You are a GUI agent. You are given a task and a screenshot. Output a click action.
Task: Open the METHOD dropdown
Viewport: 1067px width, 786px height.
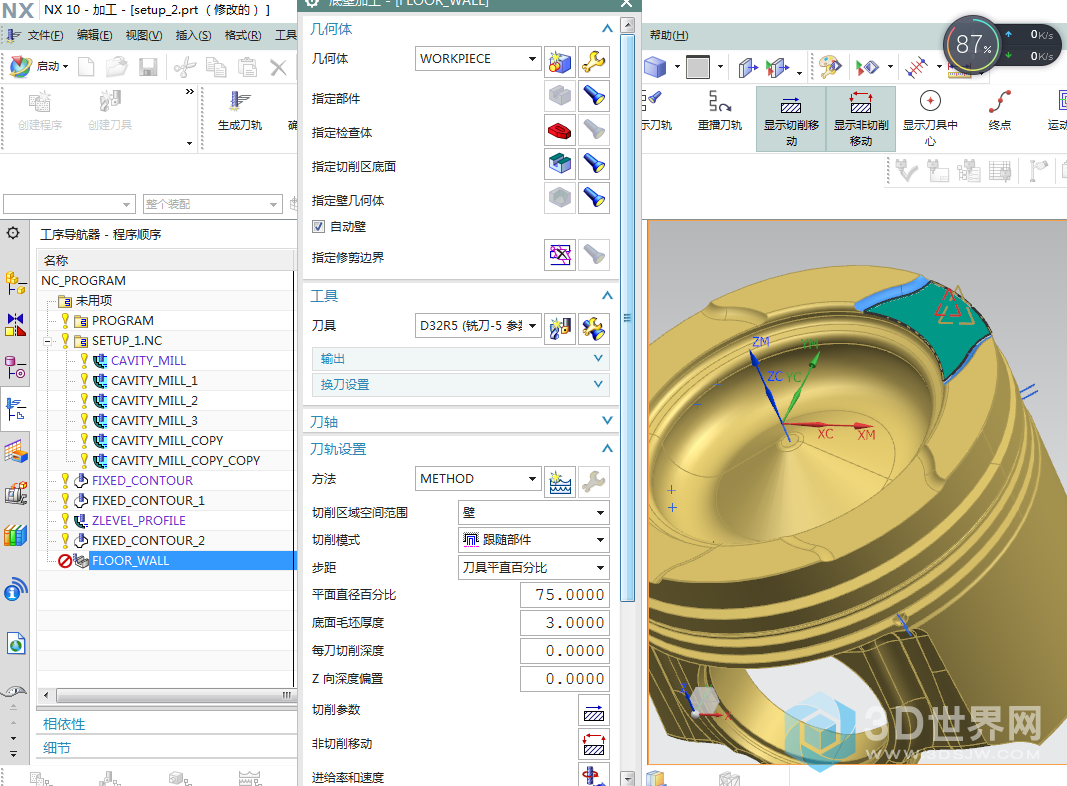[478, 478]
